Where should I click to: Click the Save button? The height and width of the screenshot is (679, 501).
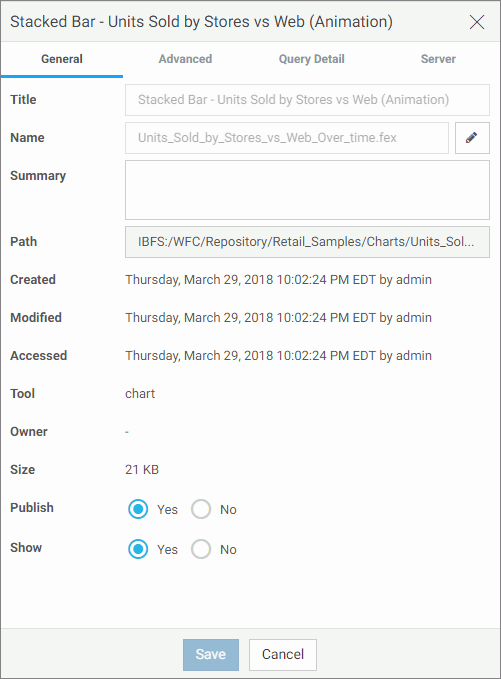pos(211,654)
